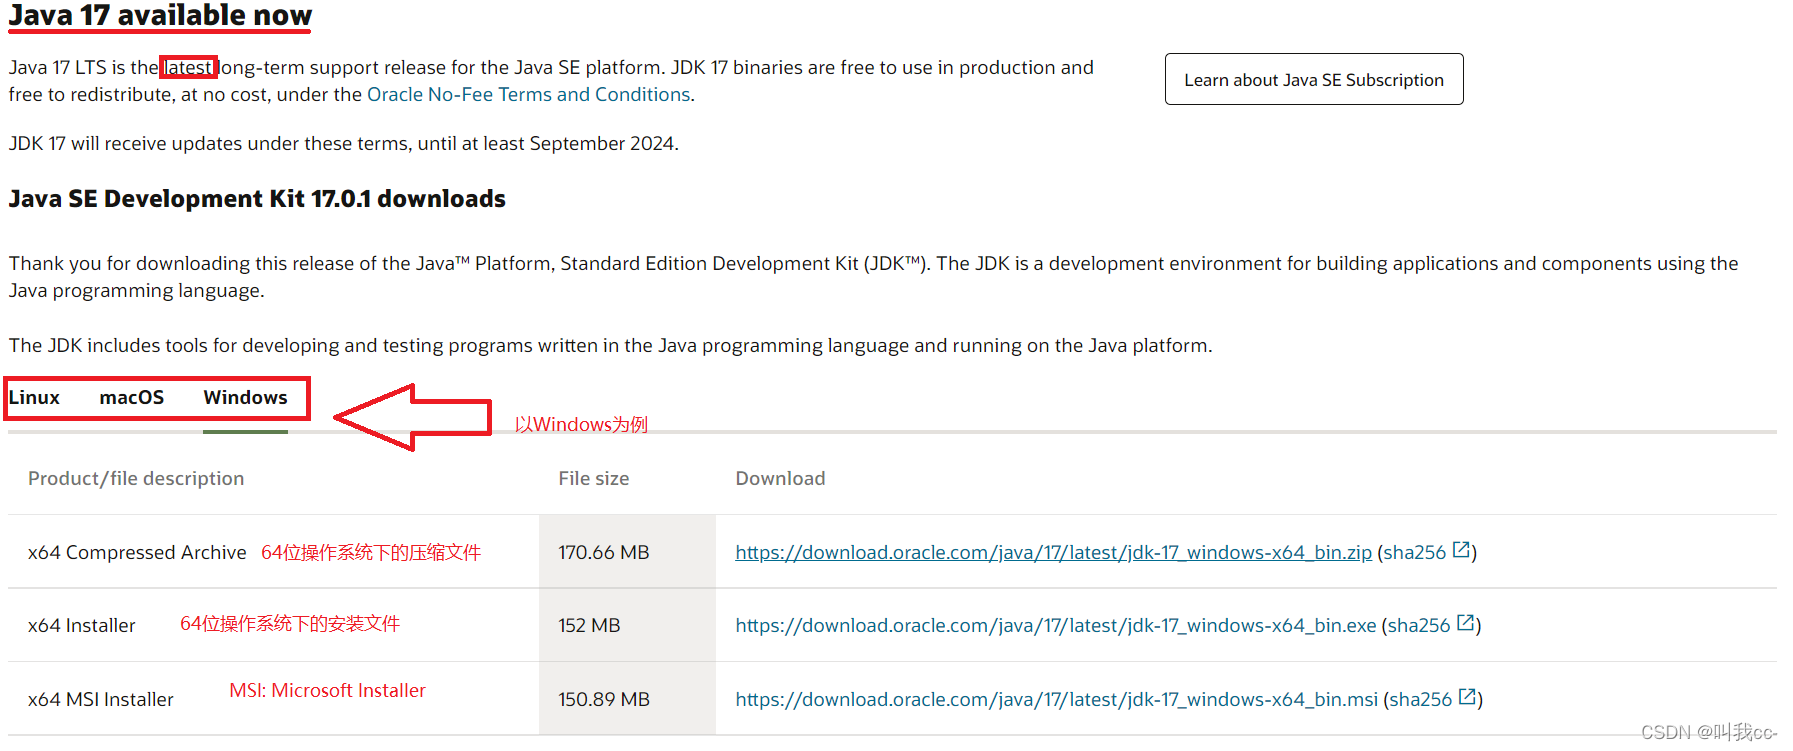Click Learn about Java SE Subscription button

pyautogui.click(x=1314, y=79)
